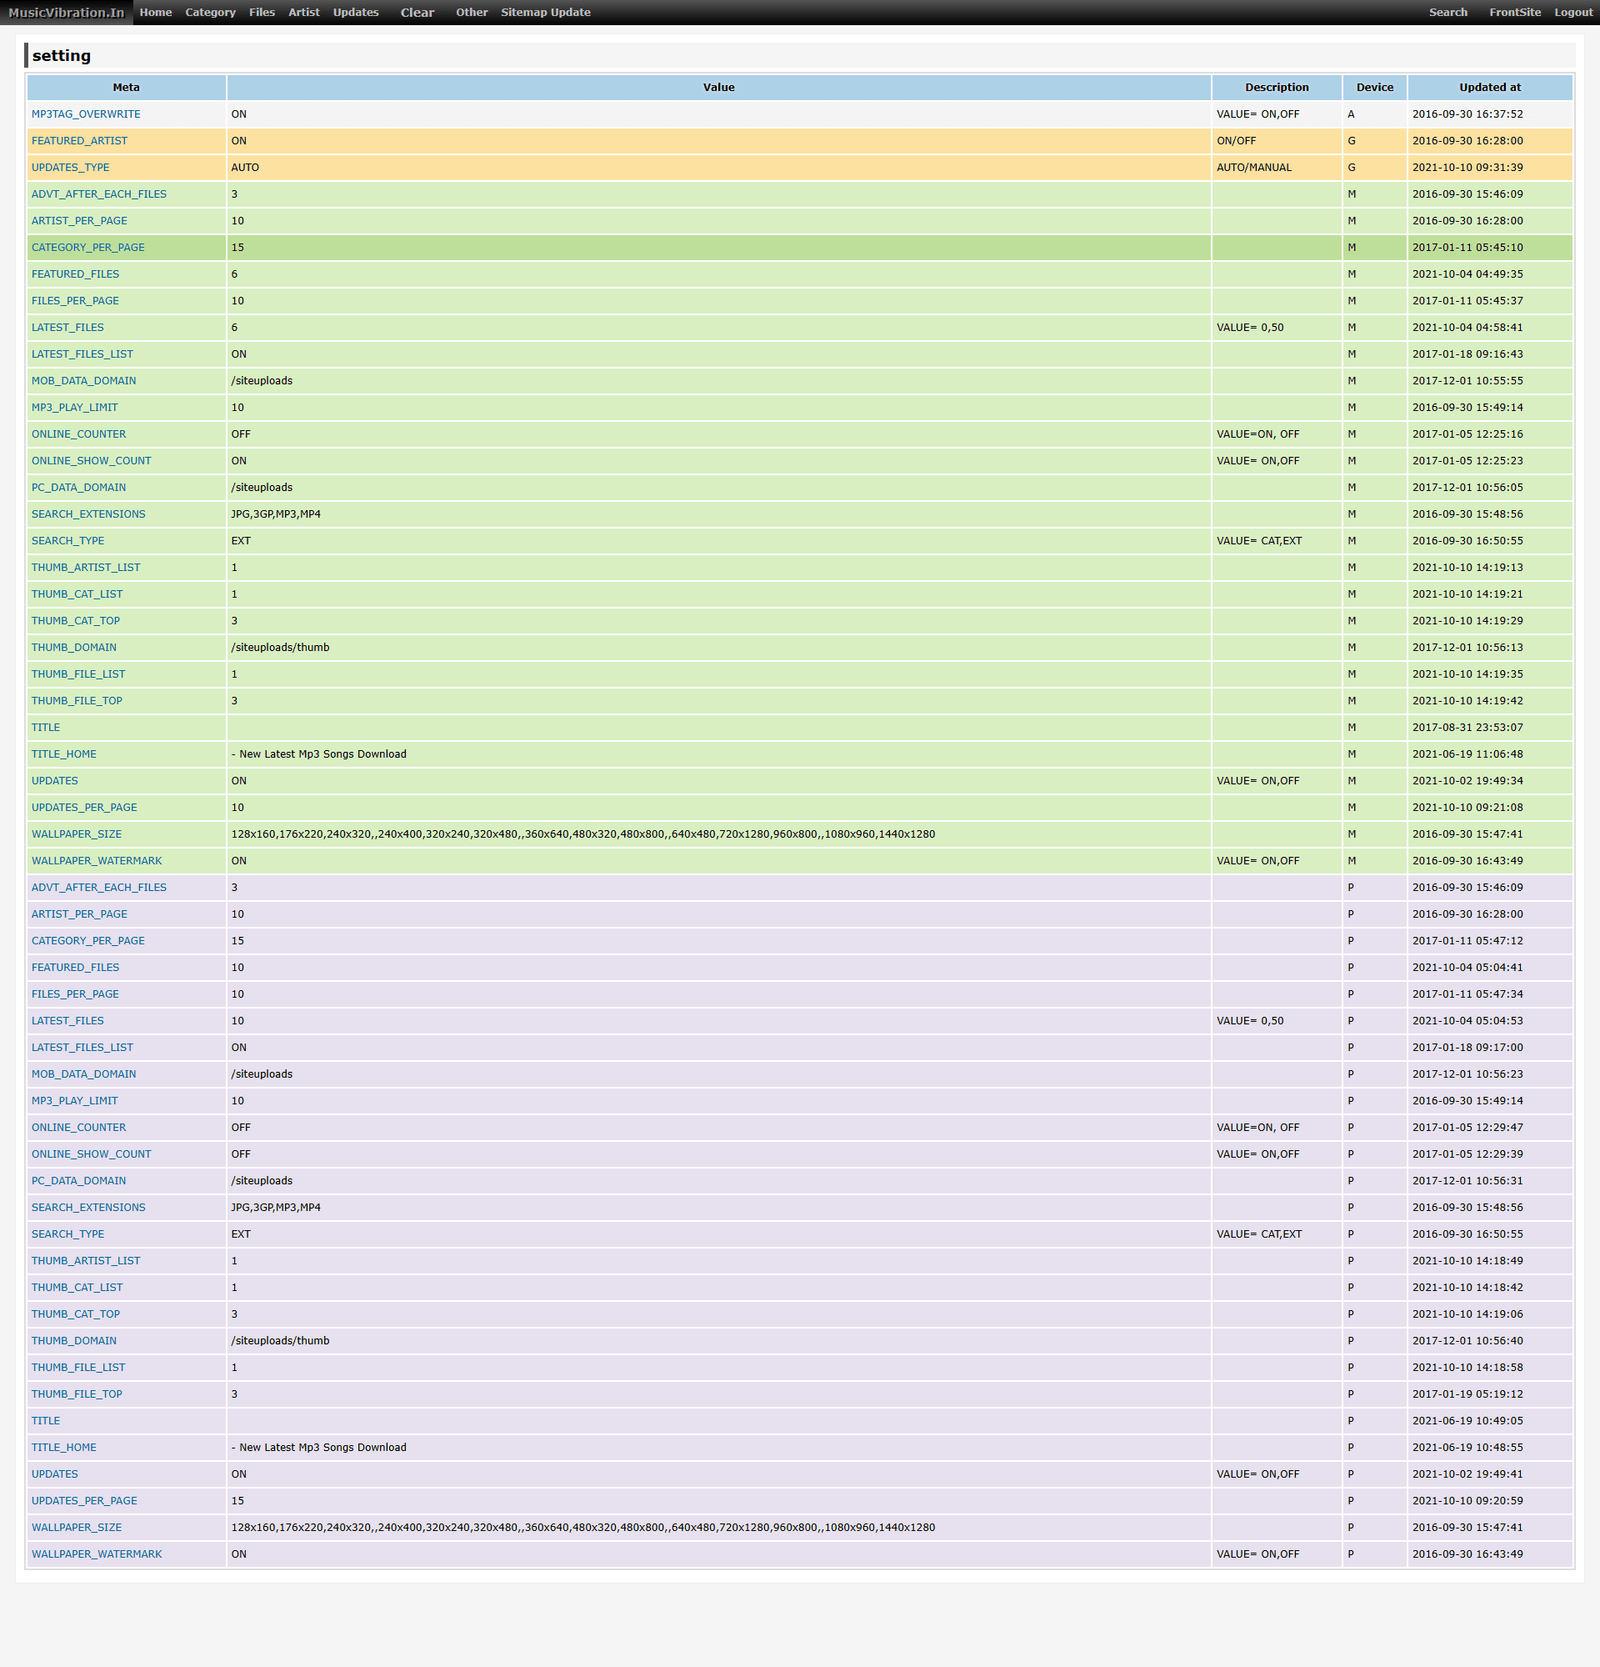The image size is (1600, 1667).
Task: Open Search from the top bar
Action: click(x=1447, y=13)
